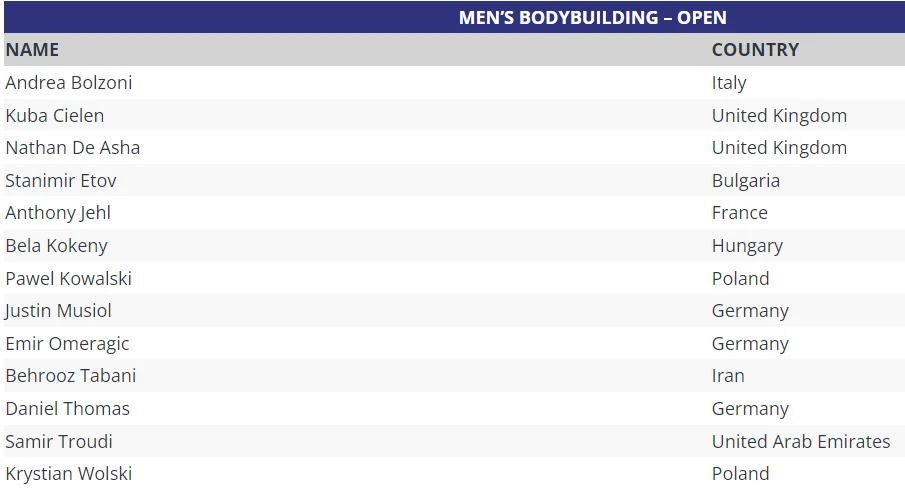Screen dimensions: 905x489
Task: Select the Iran country cell
Action: (728, 376)
